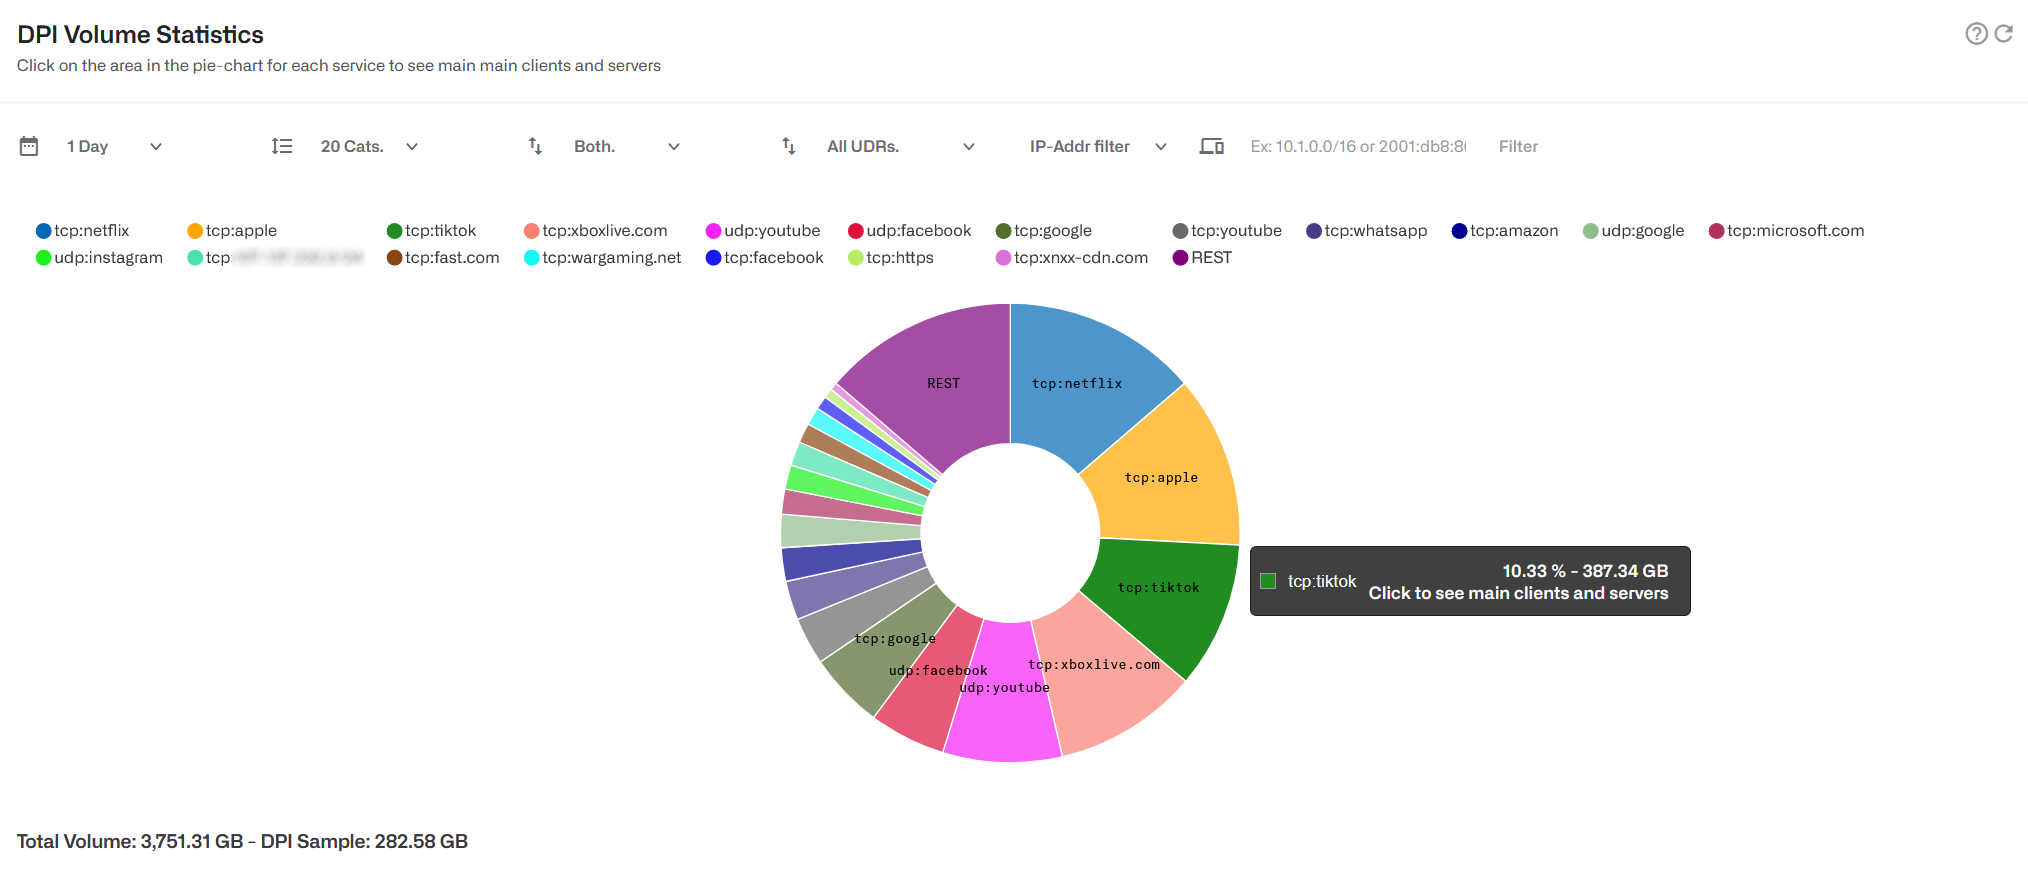Click the DPI Volume Statistics heading
This screenshot has width=2028, height=869.
coord(140,35)
